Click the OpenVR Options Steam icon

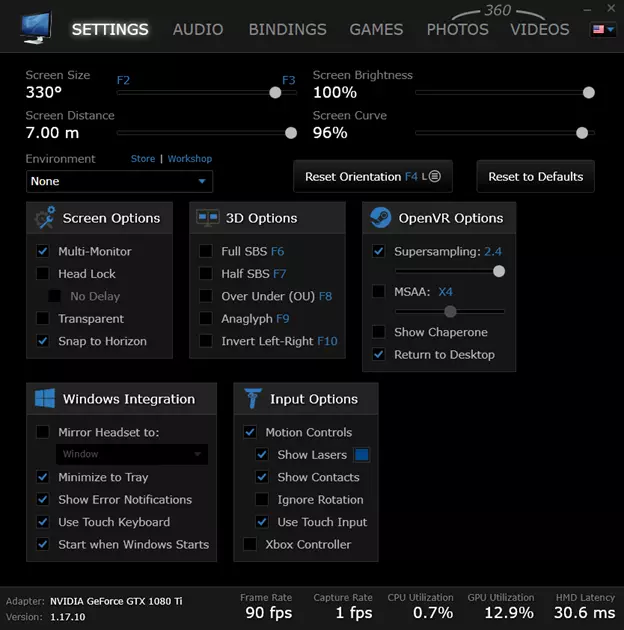coord(380,218)
